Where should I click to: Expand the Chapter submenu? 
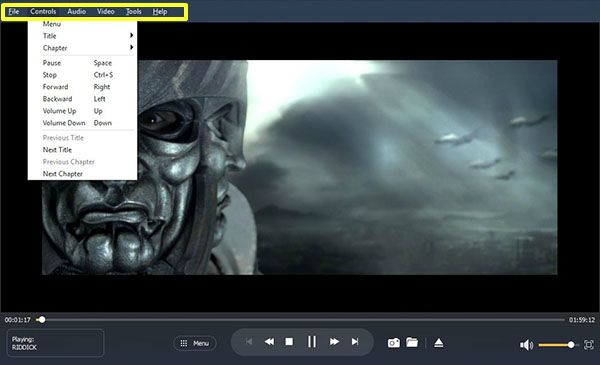click(x=82, y=48)
